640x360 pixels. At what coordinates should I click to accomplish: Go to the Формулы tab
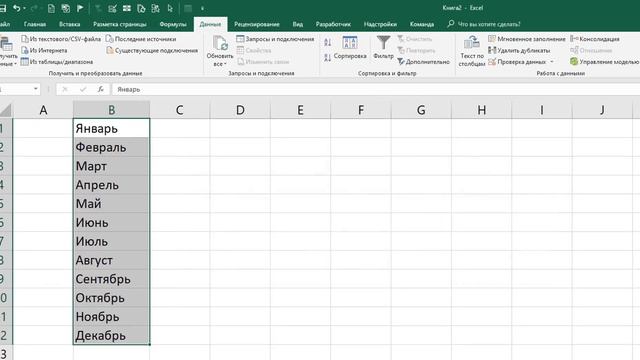(x=173, y=24)
